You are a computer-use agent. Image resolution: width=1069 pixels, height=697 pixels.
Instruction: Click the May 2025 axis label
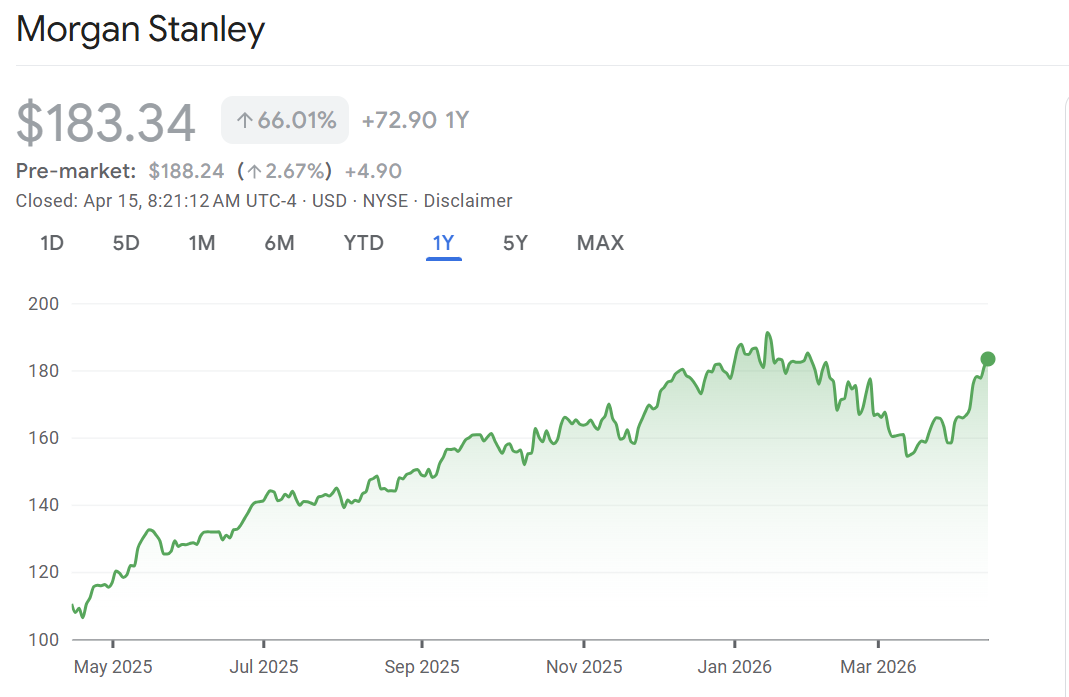112,666
